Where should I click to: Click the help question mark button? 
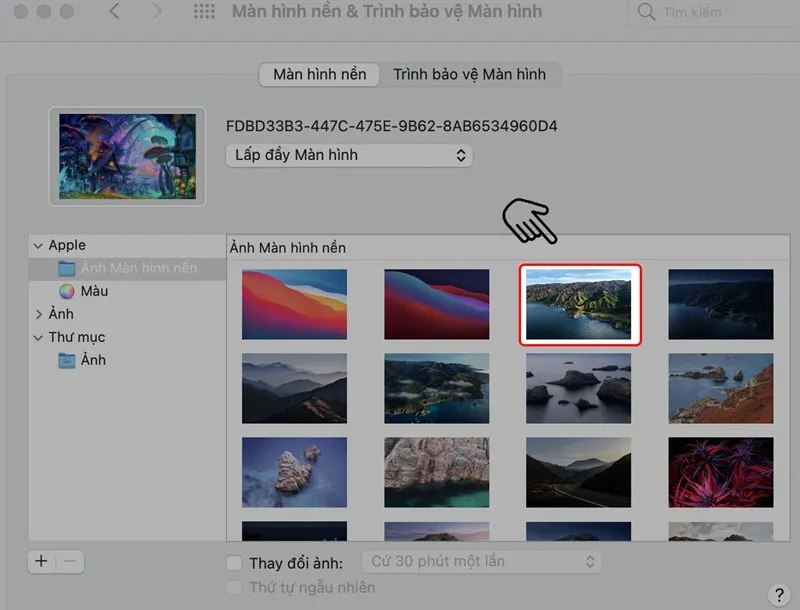[x=779, y=594]
